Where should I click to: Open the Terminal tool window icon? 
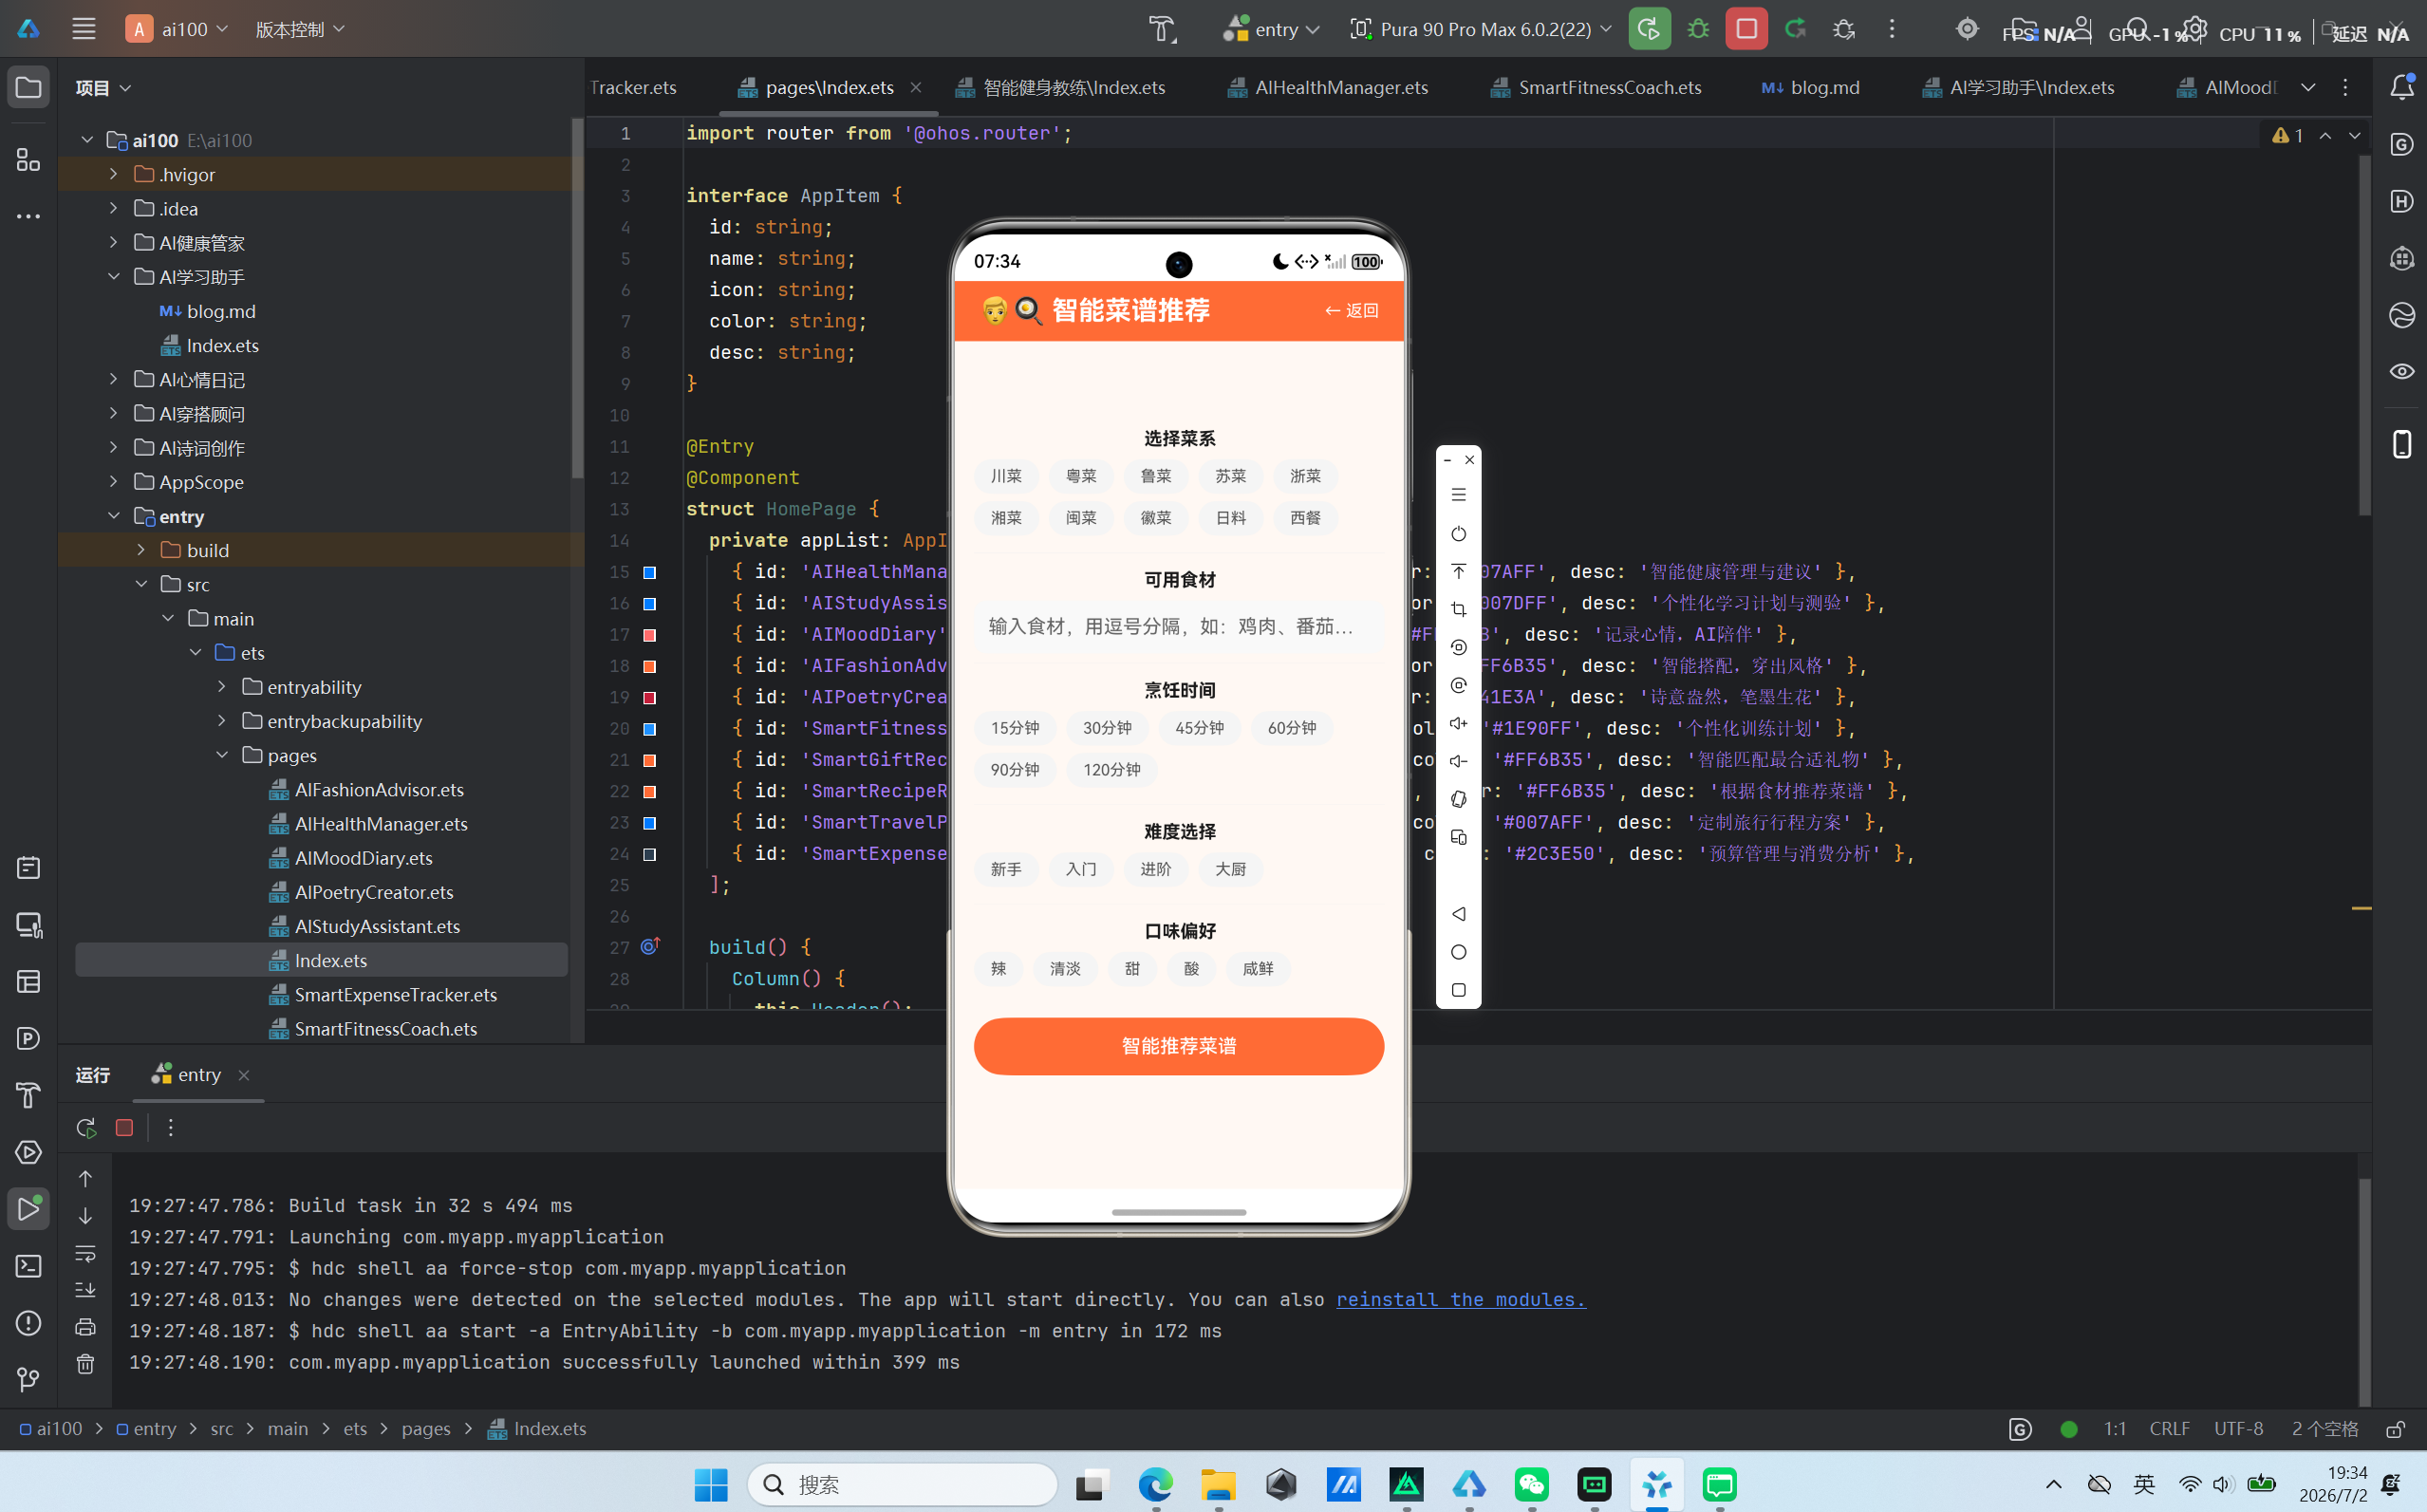(28, 1266)
